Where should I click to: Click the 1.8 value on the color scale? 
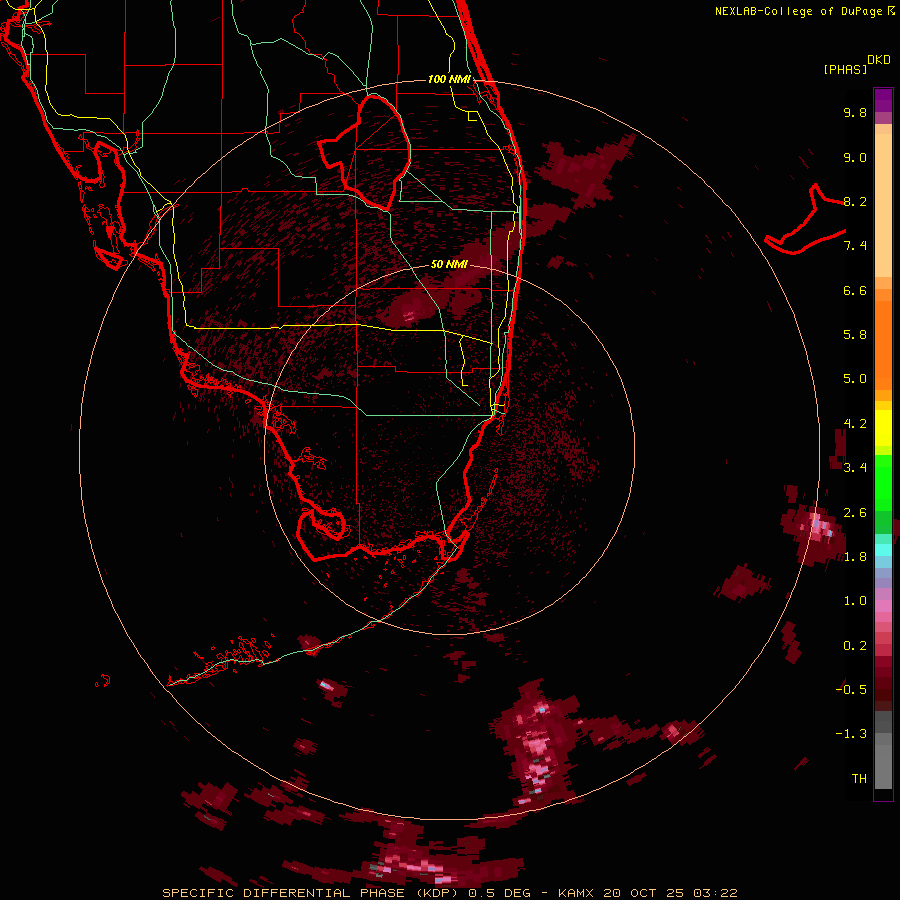[855, 557]
